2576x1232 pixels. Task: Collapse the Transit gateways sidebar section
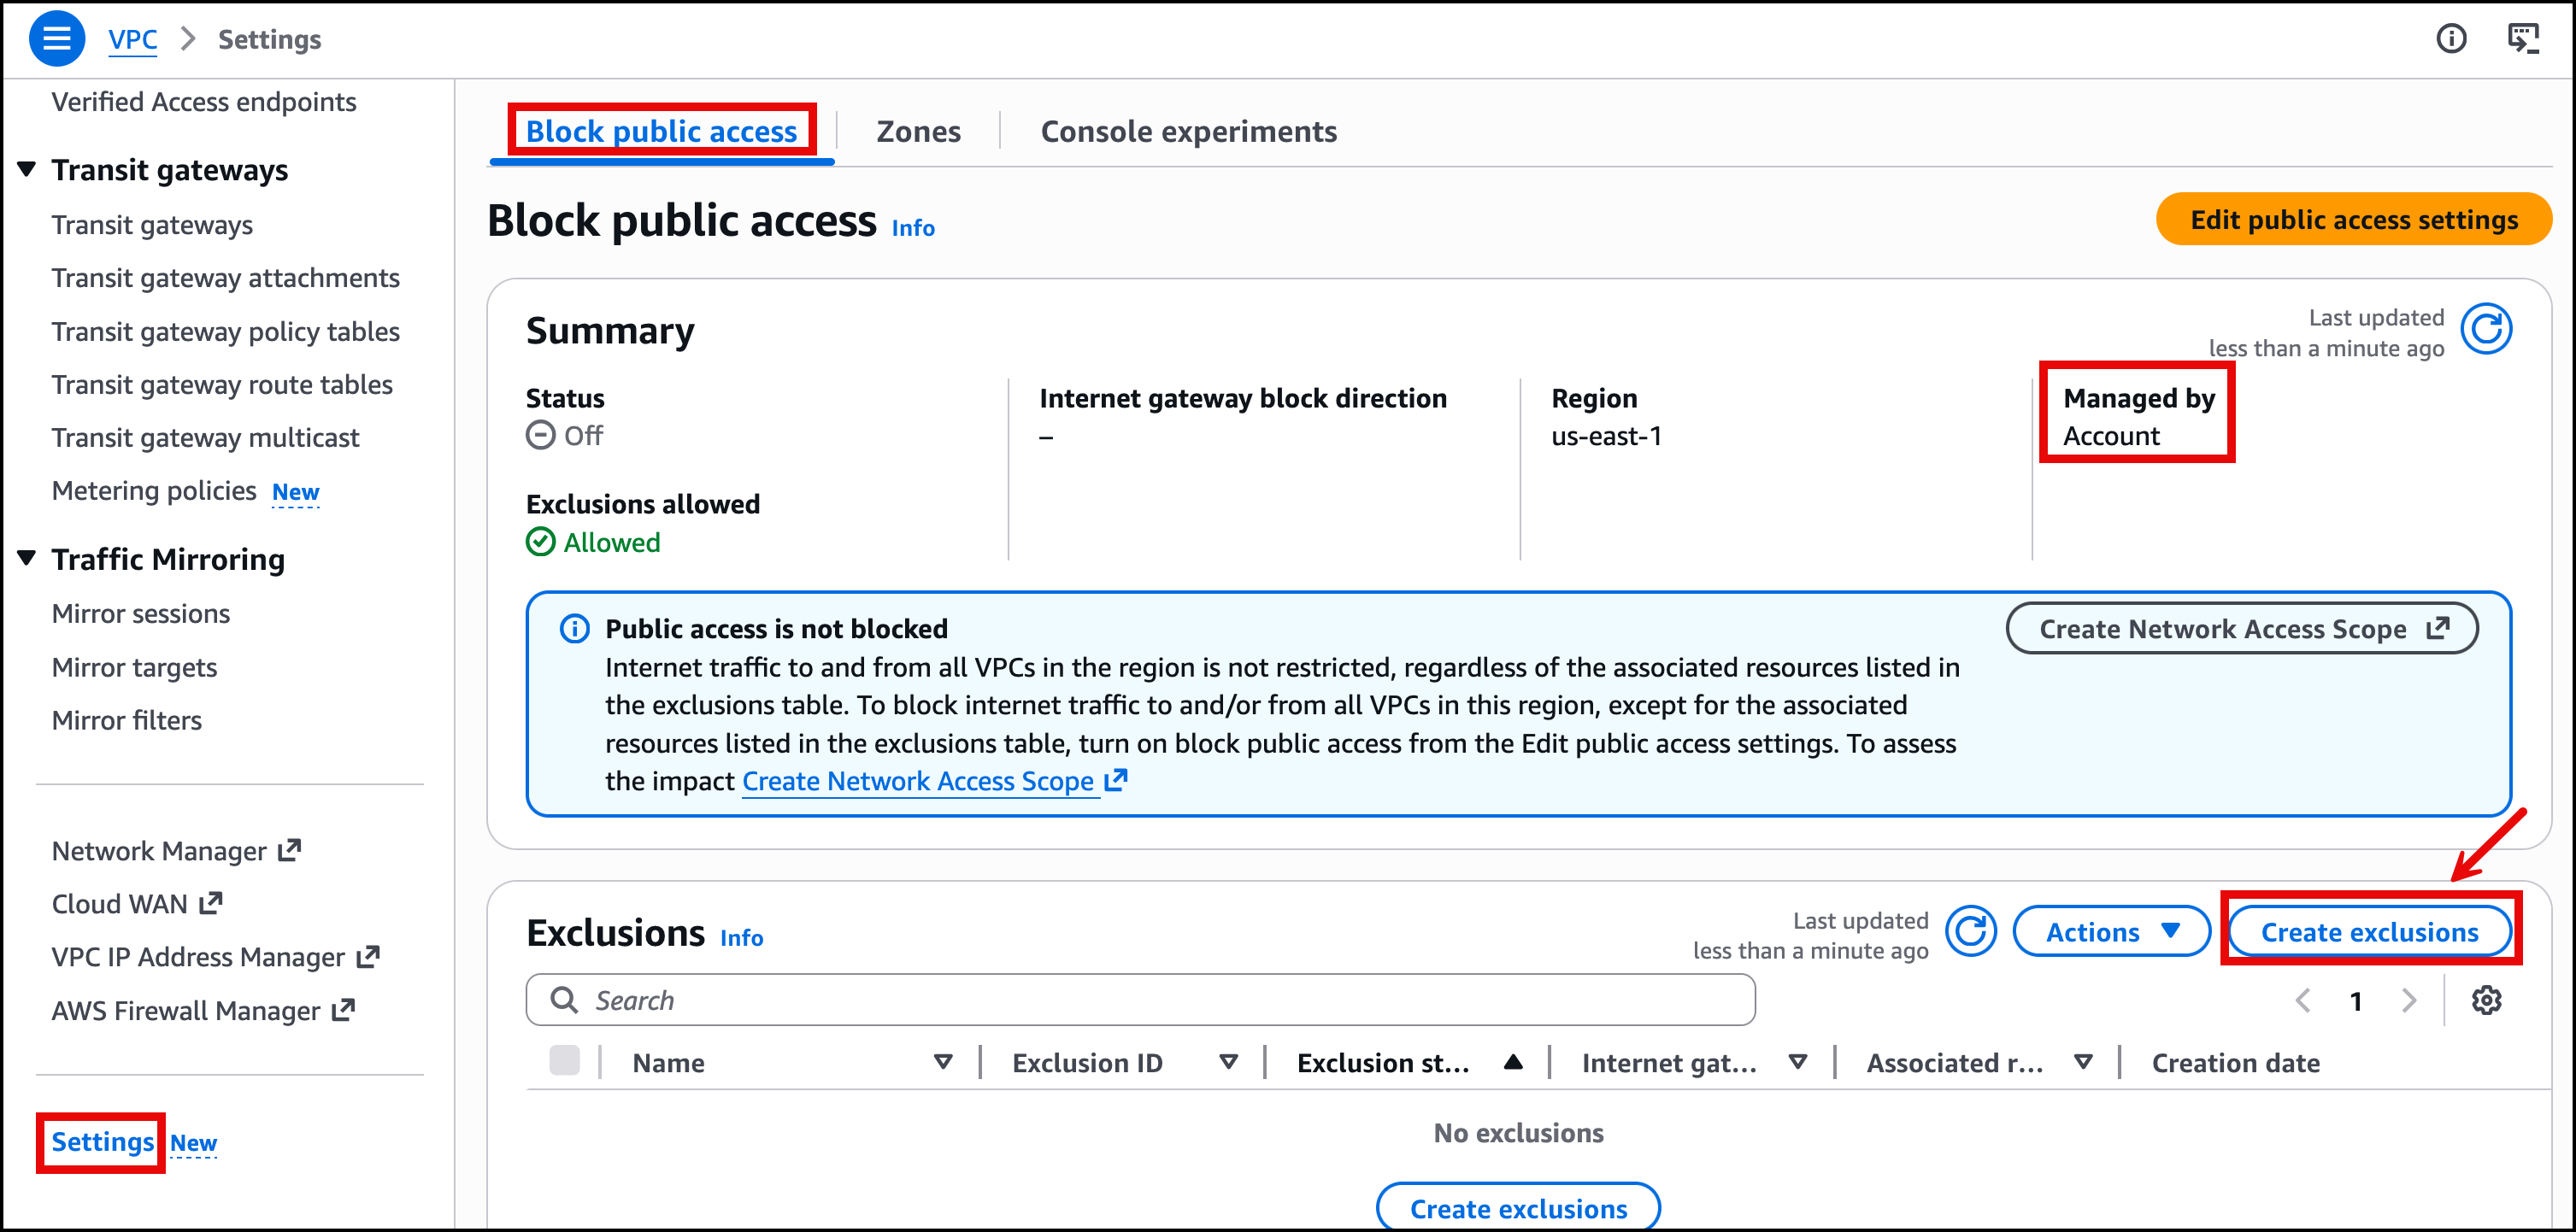[27, 169]
